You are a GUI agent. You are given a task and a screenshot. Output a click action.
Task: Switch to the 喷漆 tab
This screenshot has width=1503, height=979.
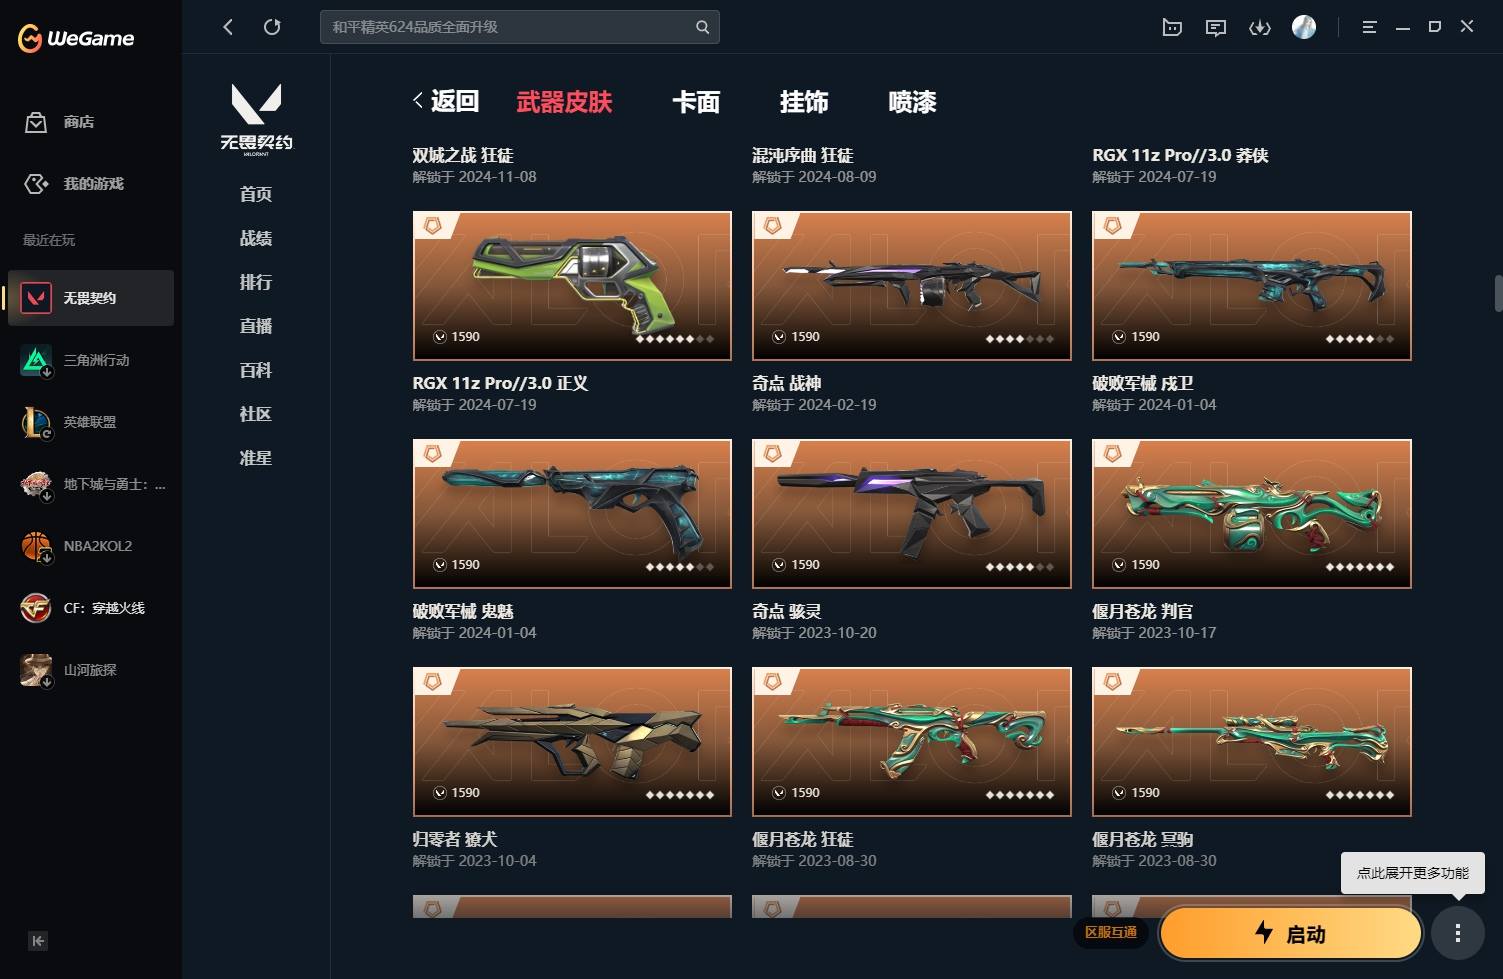tap(912, 101)
